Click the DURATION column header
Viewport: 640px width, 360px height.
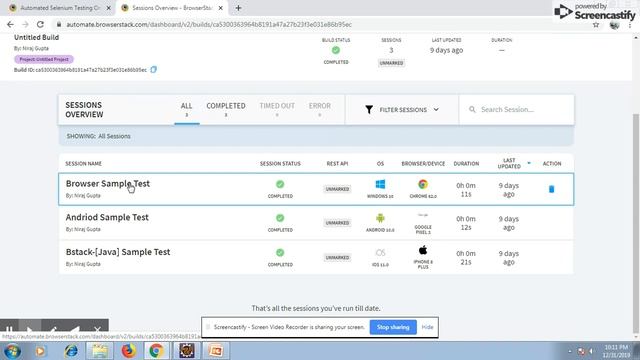466,163
